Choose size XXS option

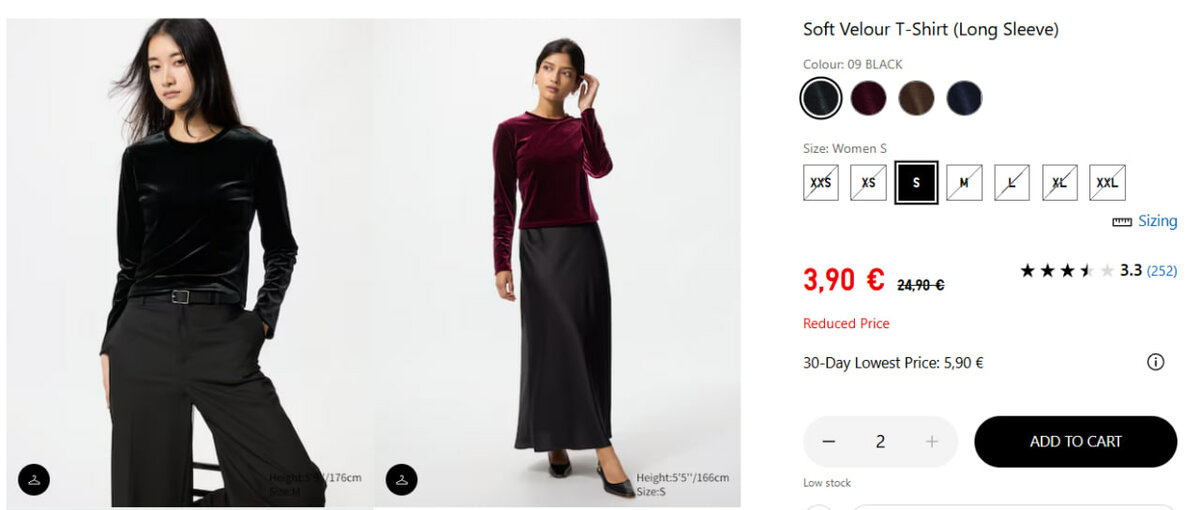(821, 183)
